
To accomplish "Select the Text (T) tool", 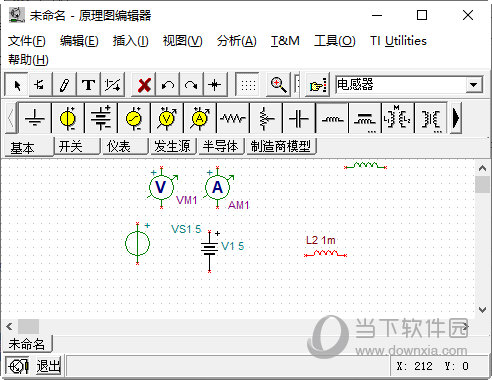I will tap(88, 85).
